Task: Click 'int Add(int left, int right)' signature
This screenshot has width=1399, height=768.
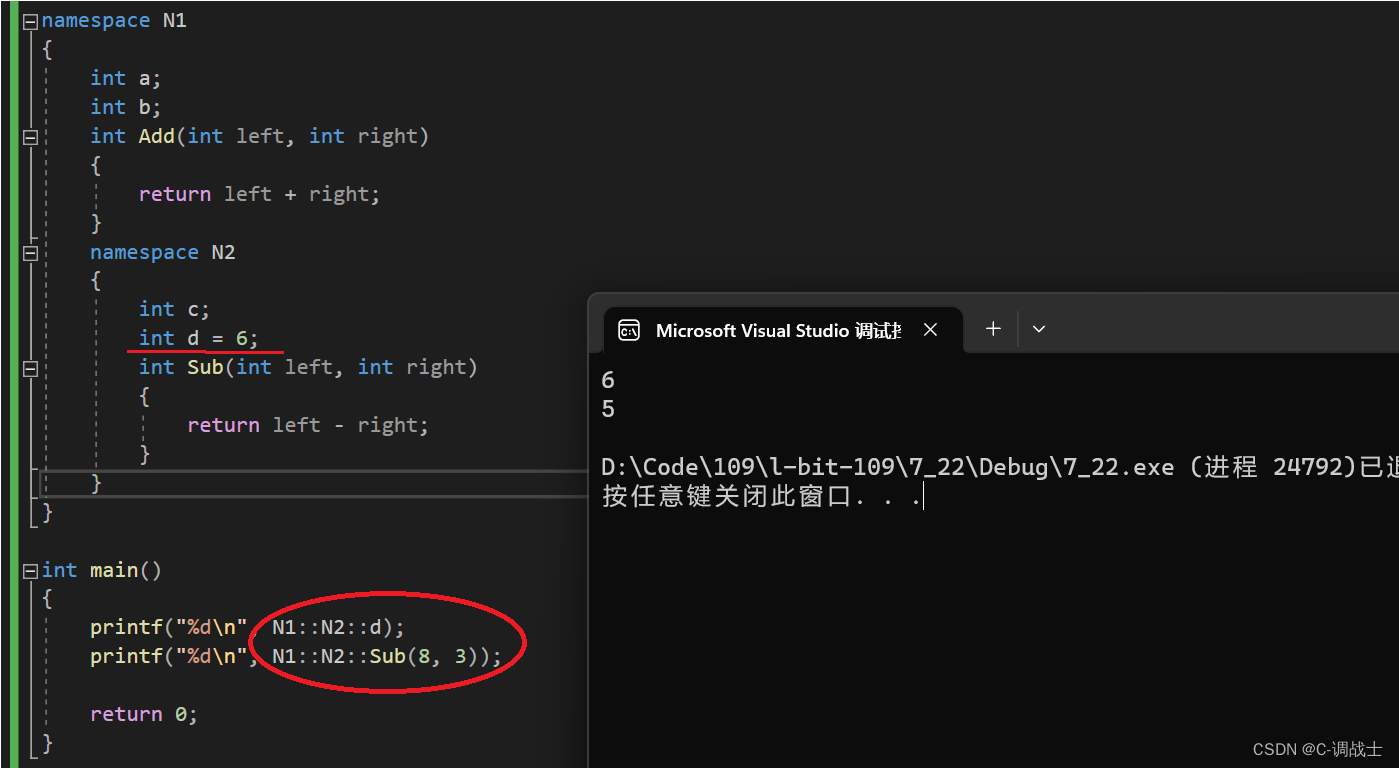Action: coord(259,137)
